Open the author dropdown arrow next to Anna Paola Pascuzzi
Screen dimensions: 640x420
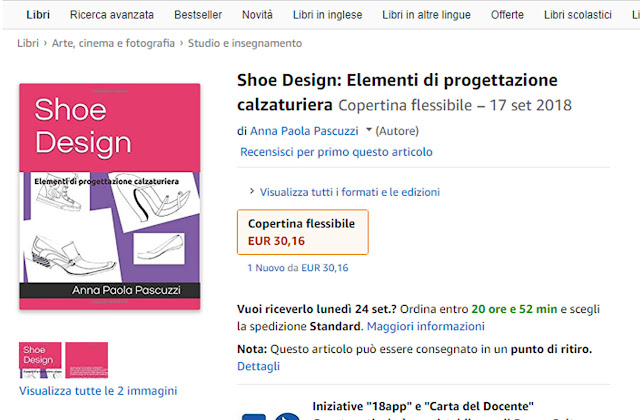[x=369, y=130]
